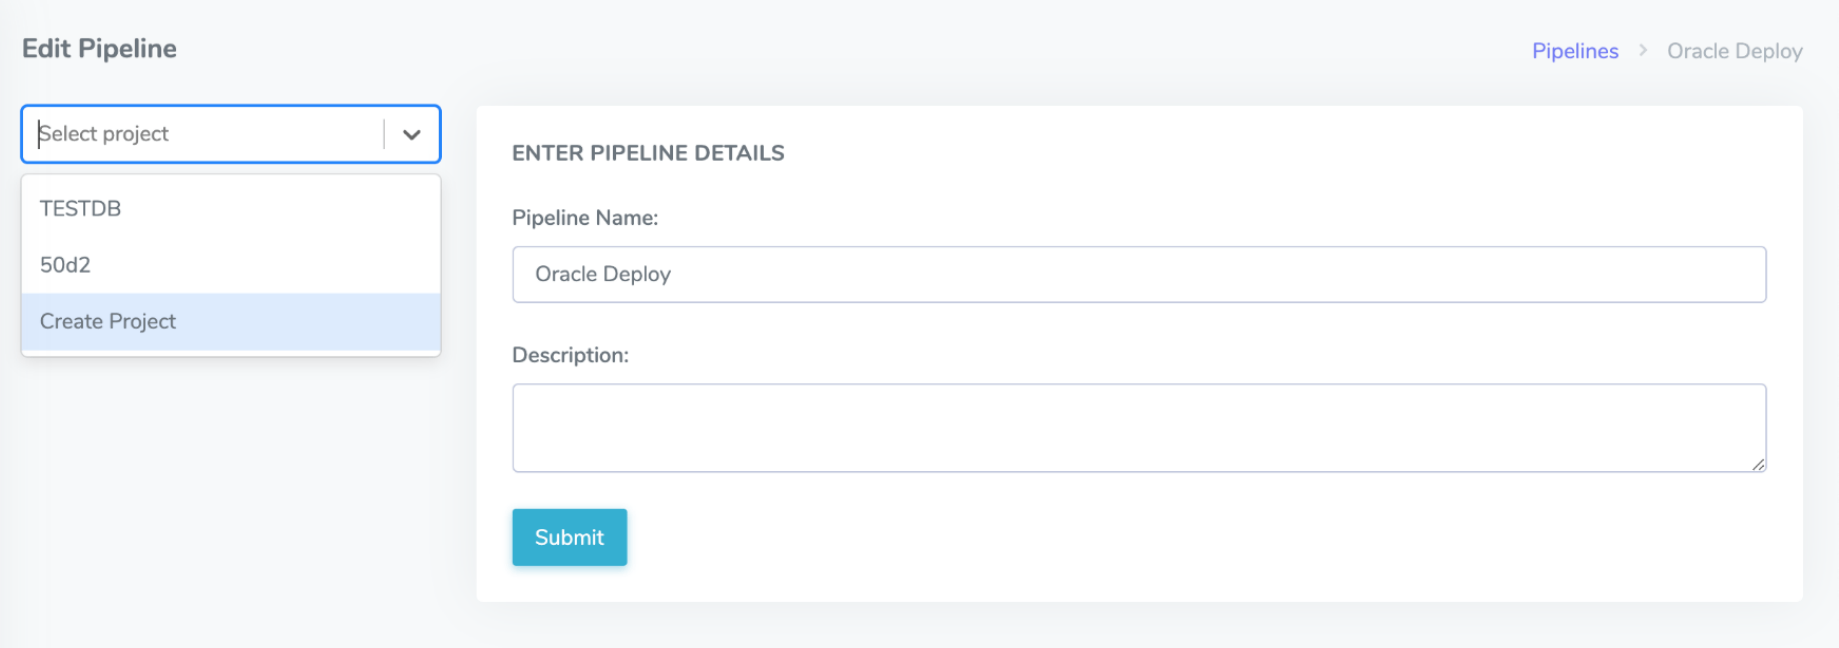Click into the Select project search field

click(200, 134)
